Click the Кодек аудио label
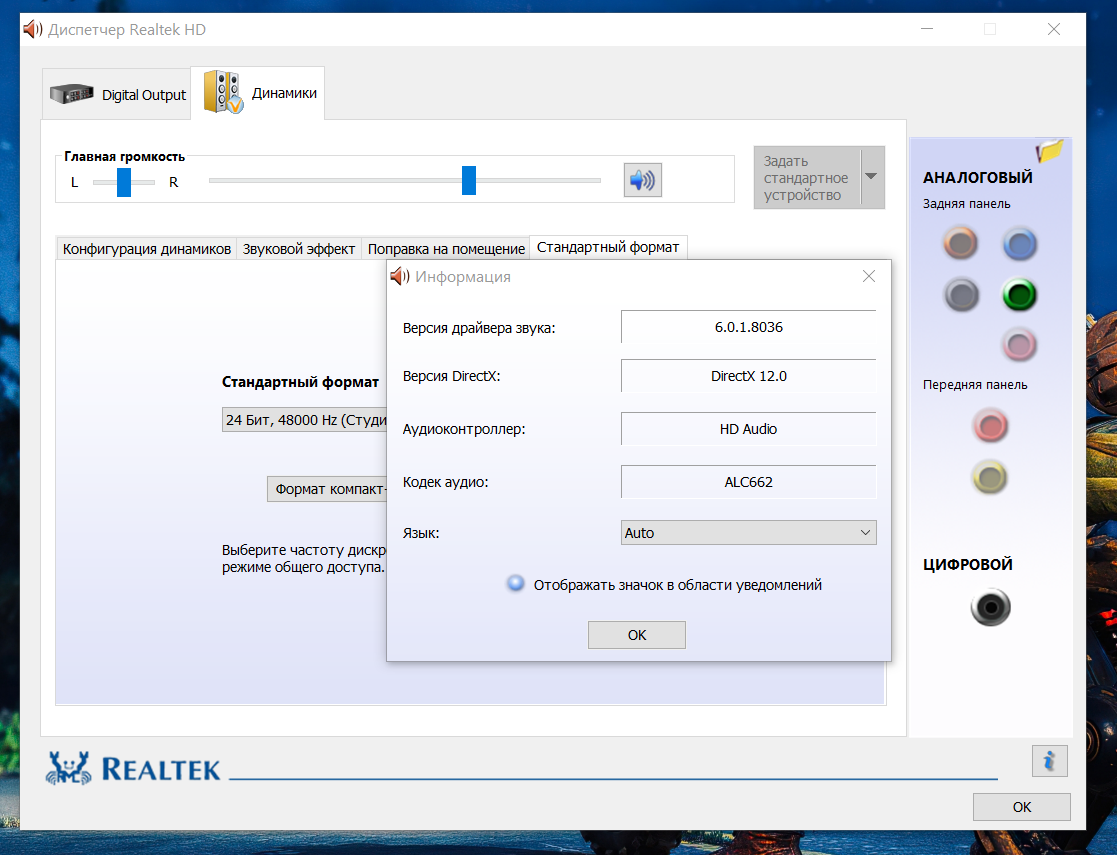Image resolution: width=1117 pixels, height=855 pixels. [x=445, y=482]
